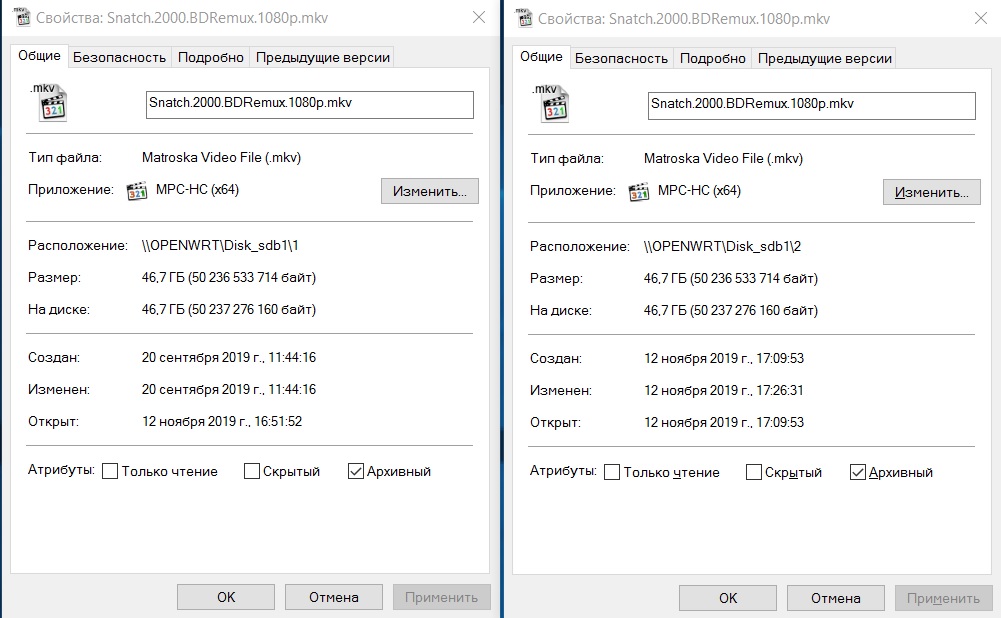Open 'Безопасность' tab in left window
Screen dimensions: 1001x618
(x=119, y=57)
